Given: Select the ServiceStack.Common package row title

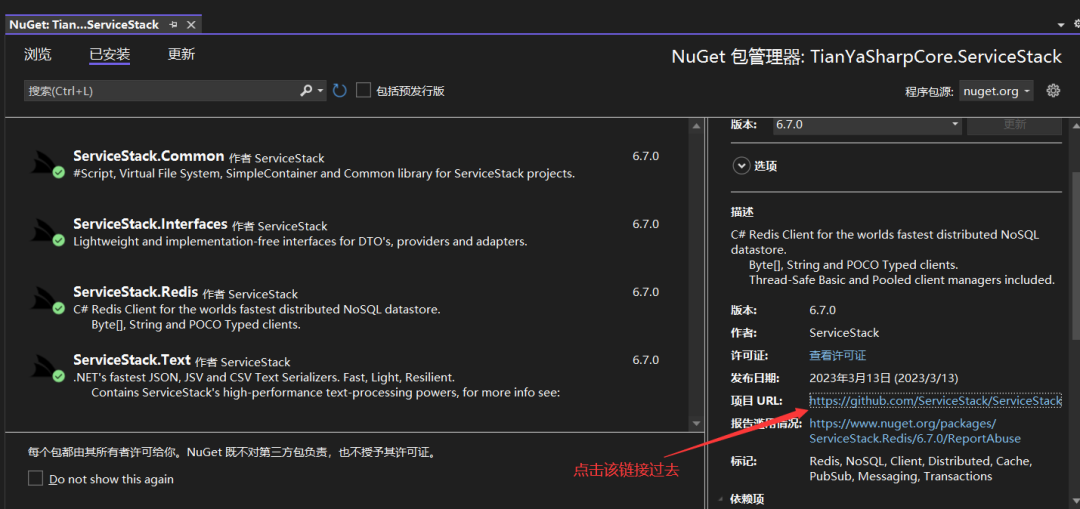Looking at the screenshot, I should (x=148, y=156).
